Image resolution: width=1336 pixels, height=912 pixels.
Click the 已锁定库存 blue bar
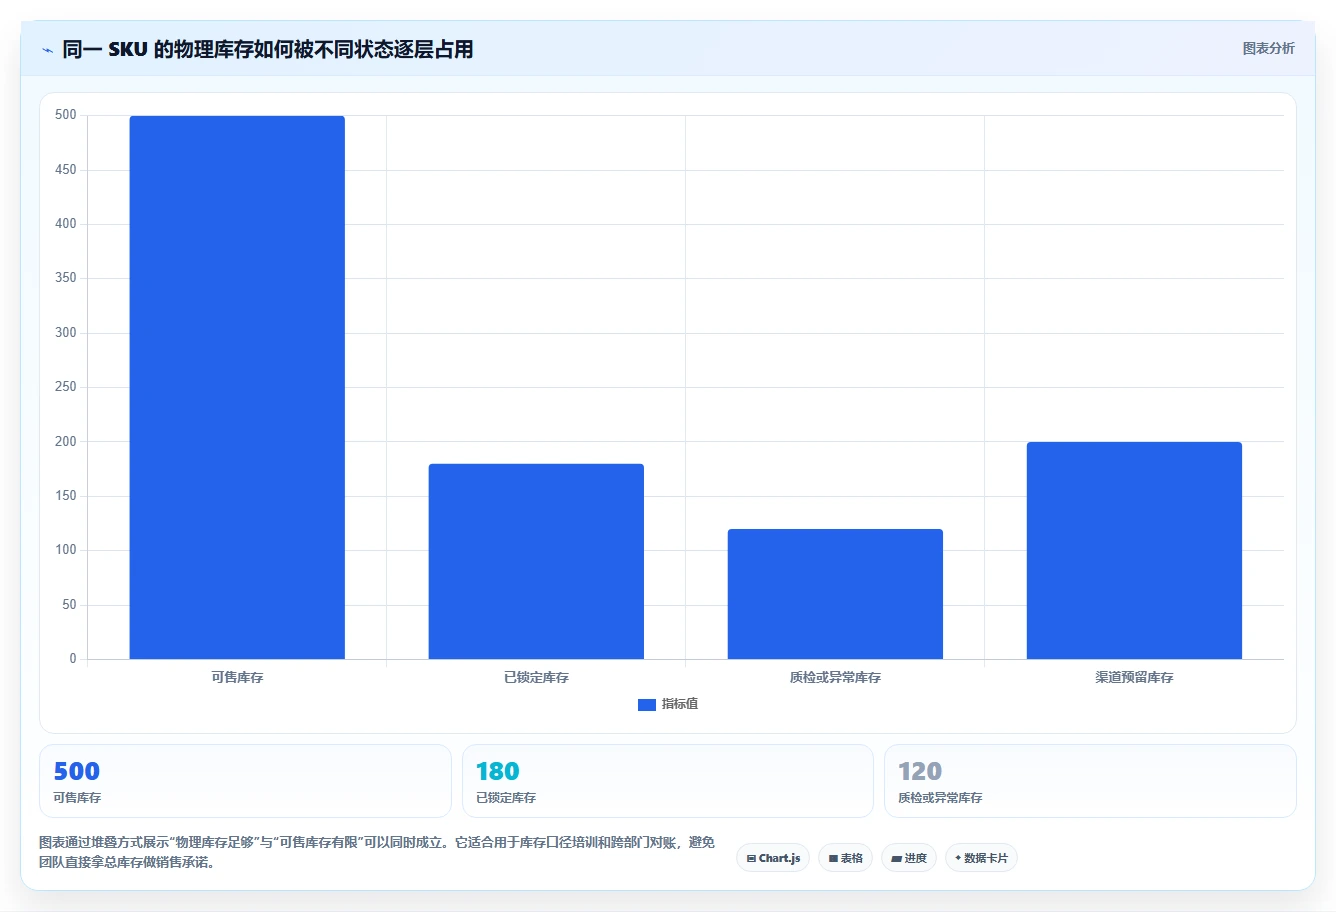pyautogui.click(x=536, y=561)
